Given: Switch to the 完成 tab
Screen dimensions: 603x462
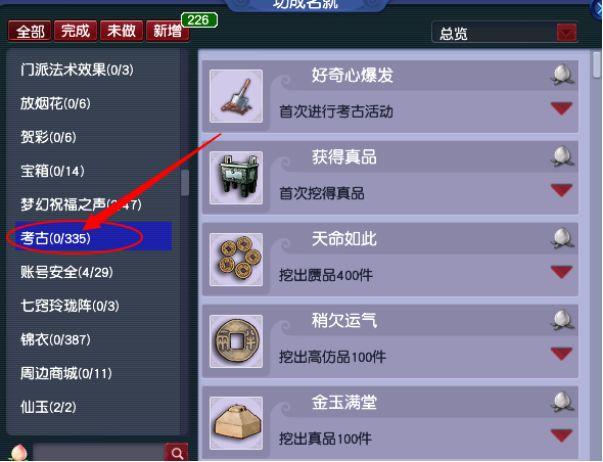Looking at the screenshot, I should point(75,30).
